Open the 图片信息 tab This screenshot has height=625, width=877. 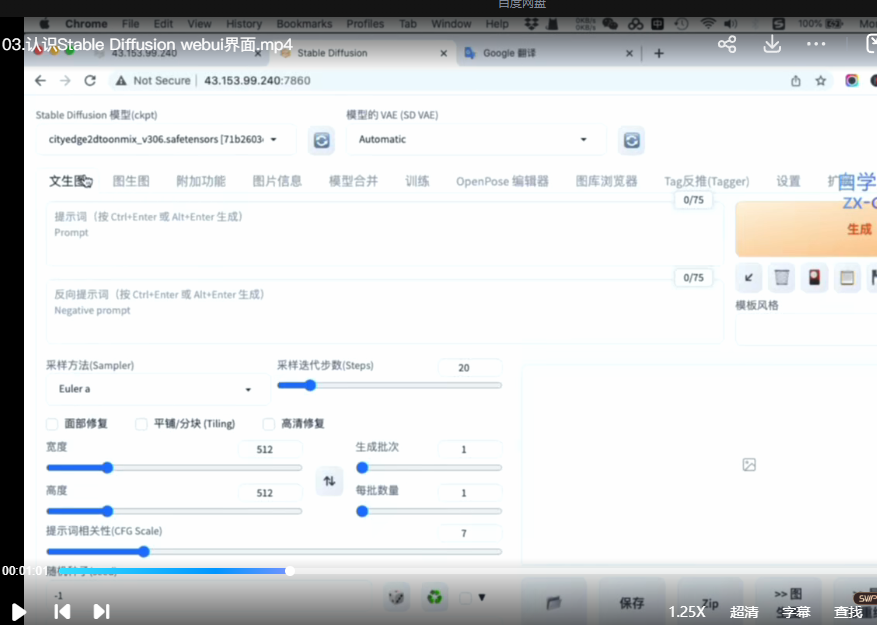tap(277, 181)
